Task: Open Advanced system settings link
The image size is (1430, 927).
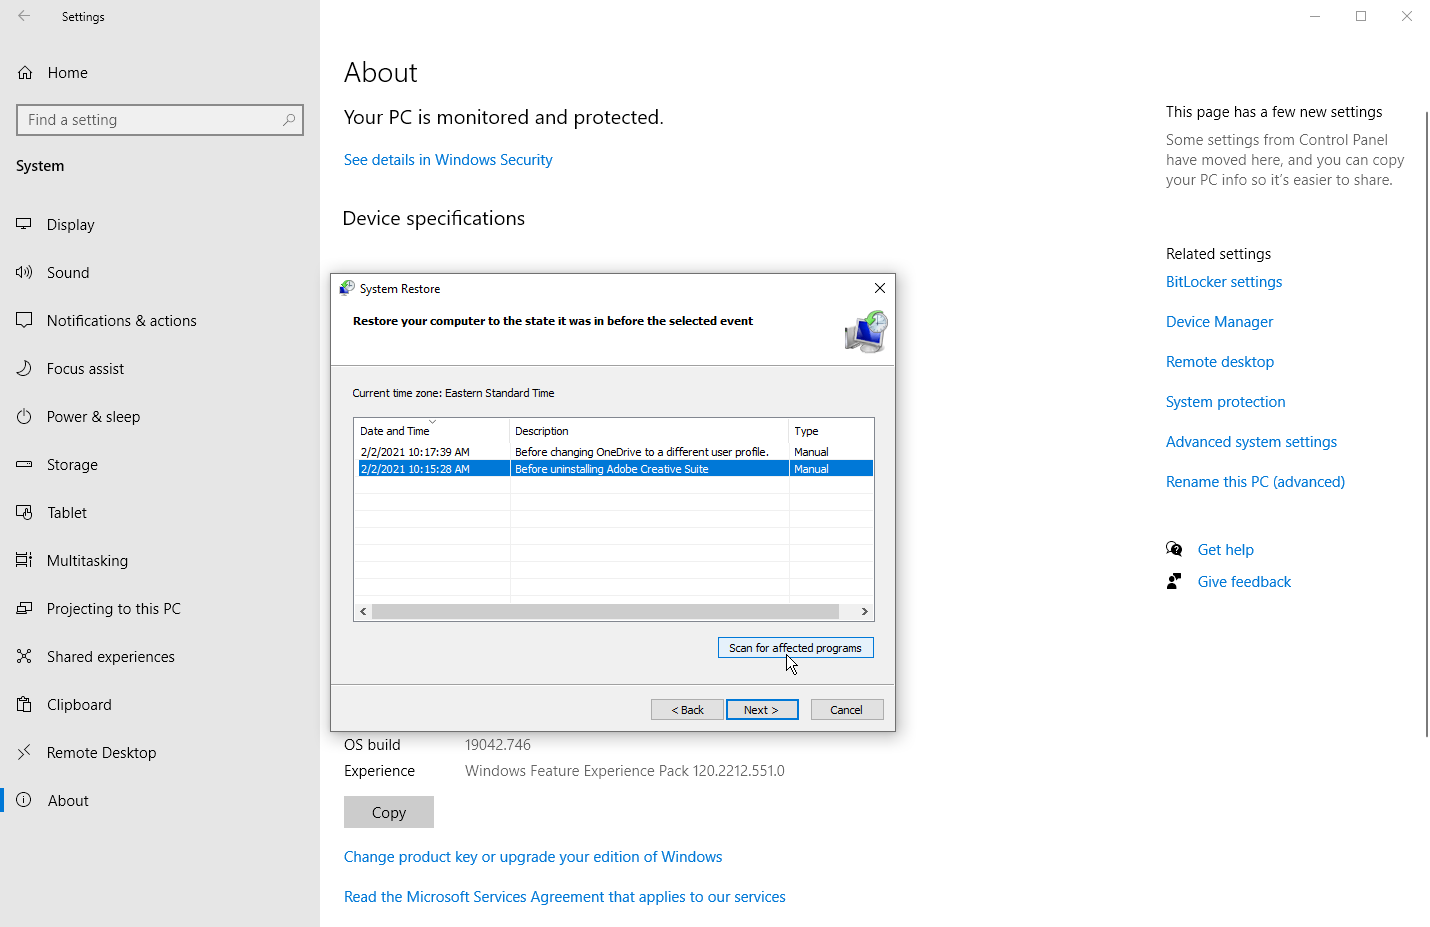Action: pyautogui.click(x=1251, y=442)
